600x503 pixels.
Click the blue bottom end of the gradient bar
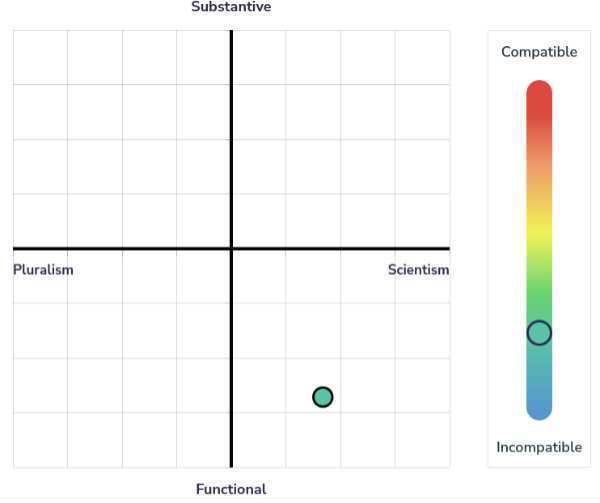[x=539, y=407]
